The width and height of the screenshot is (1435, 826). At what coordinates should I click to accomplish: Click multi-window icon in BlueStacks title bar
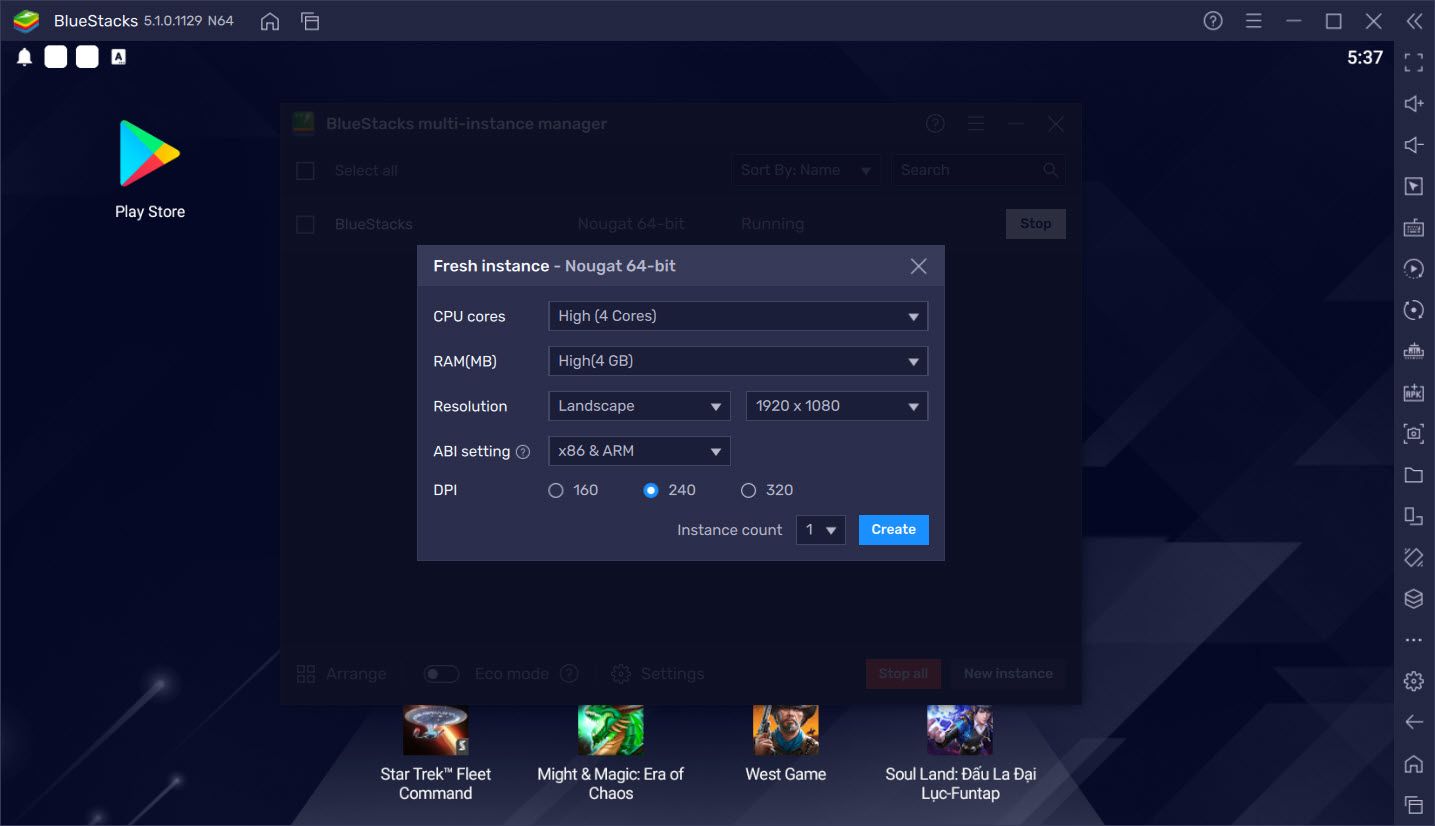click(310, 21)
